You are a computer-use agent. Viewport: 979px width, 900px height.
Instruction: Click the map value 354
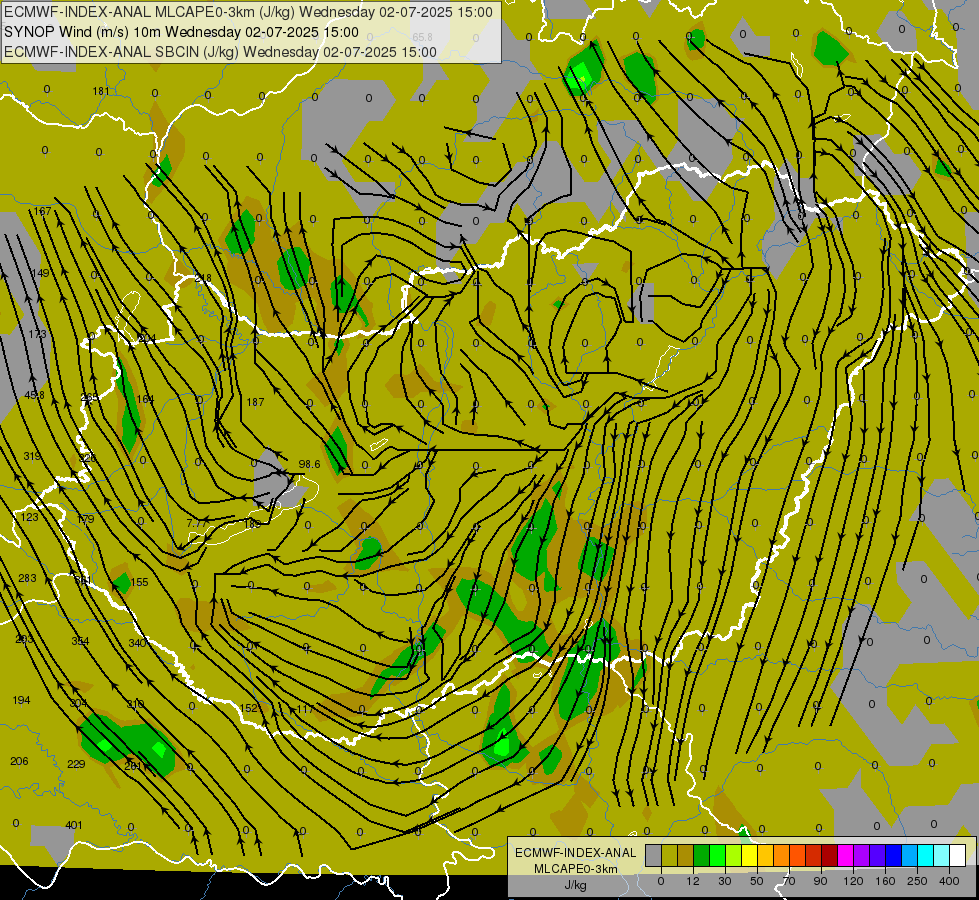pyautogui.click(x=81, y=641)
